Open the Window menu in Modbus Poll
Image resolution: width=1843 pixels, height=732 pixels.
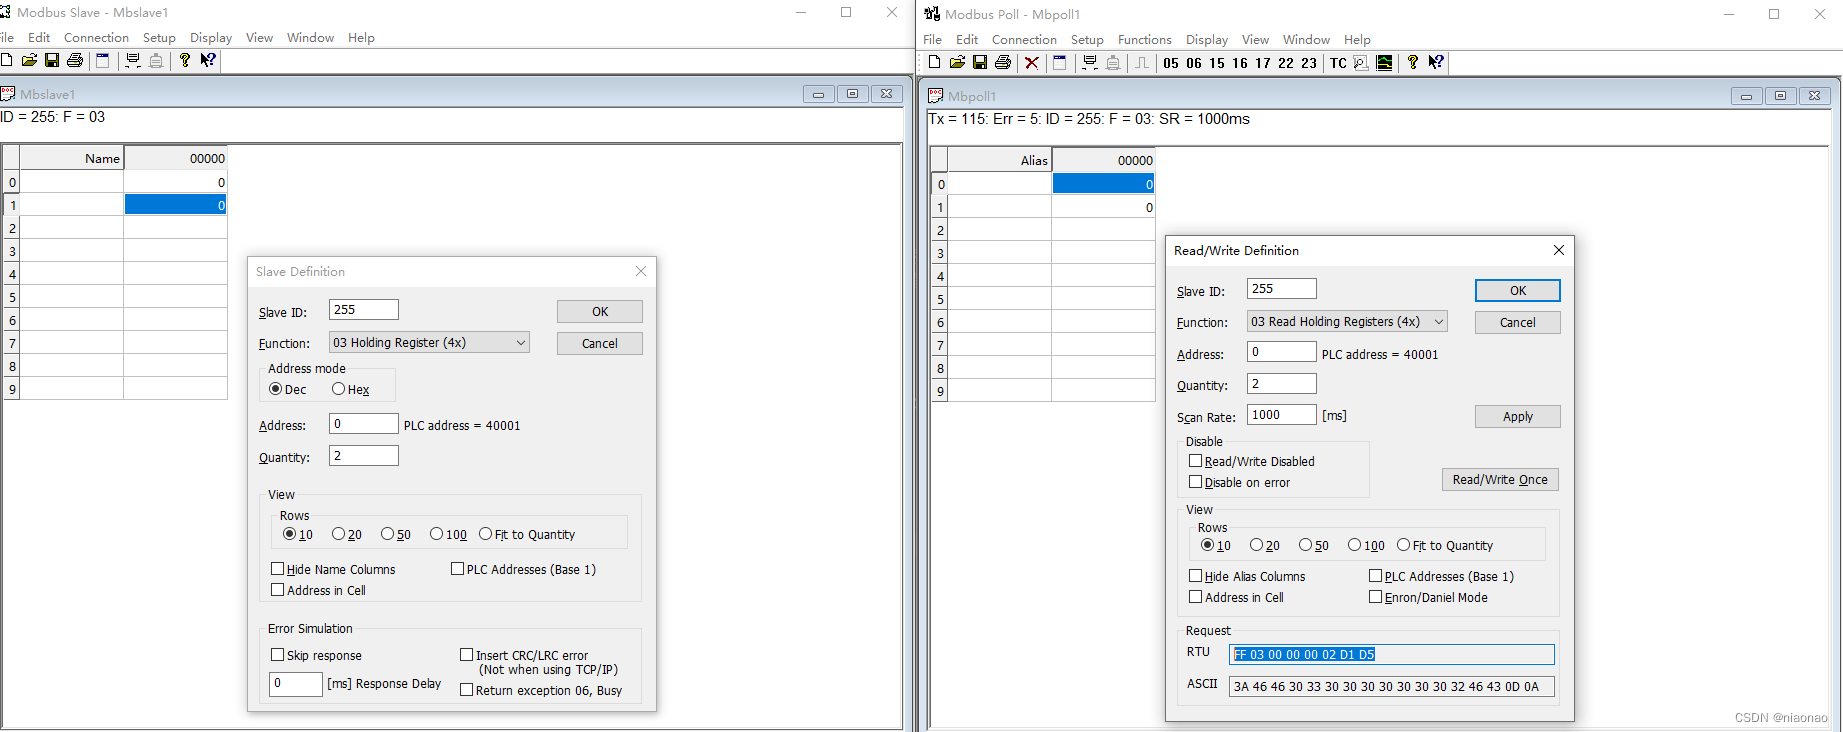pos(1306,40)
